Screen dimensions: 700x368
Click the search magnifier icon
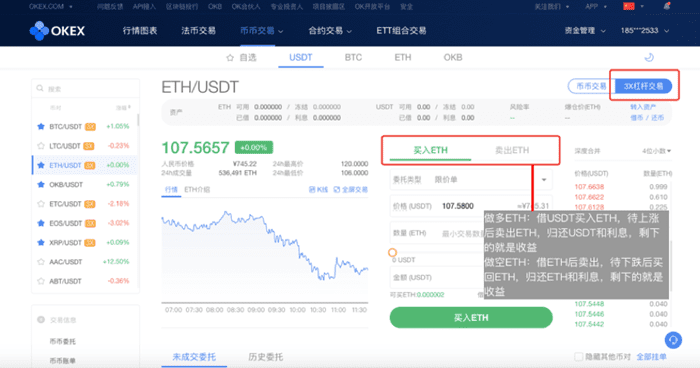pos(40,88)
